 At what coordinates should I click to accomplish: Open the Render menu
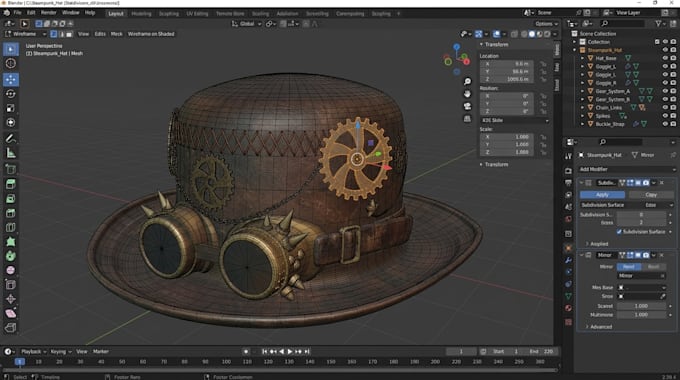pyautogui.click(x=49, y=13)
